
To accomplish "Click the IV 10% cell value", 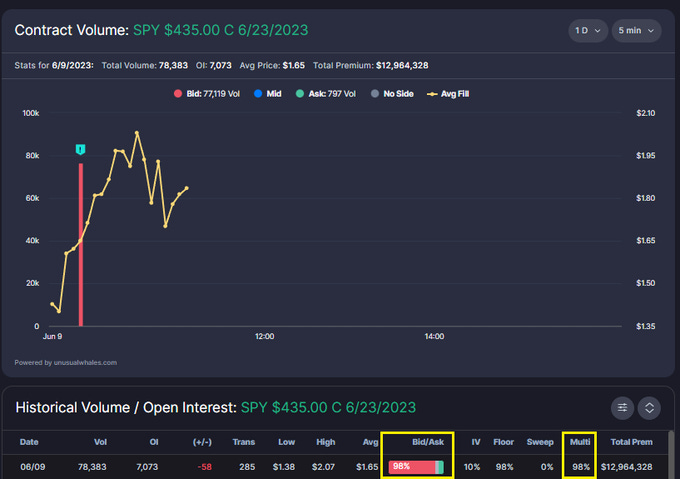I will coord(472,467).
